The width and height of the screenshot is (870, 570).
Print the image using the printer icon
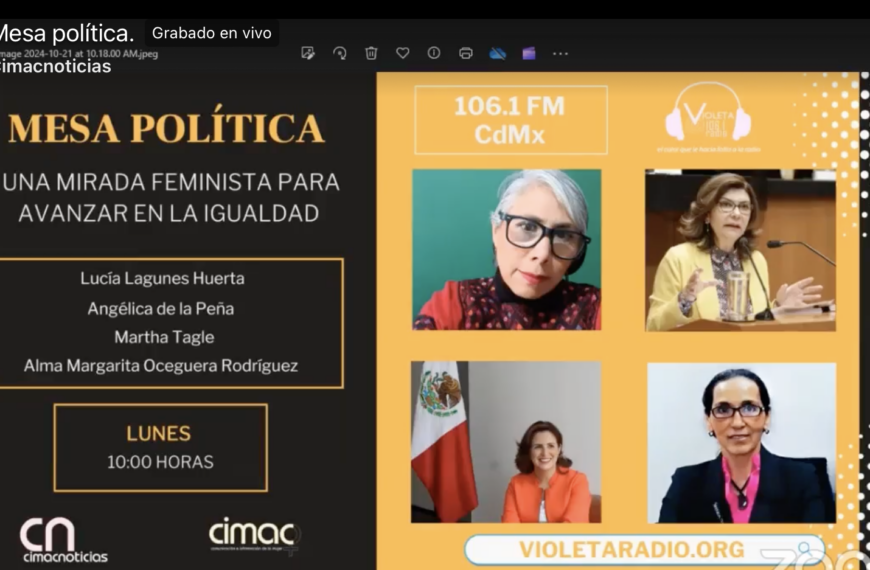pyautogui.click(x=466, y=53)
